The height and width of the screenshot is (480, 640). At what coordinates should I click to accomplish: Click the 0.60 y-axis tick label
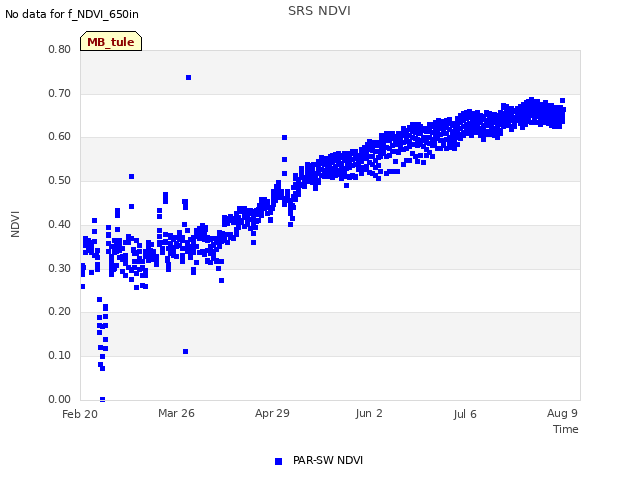click(x=60, y=137)
